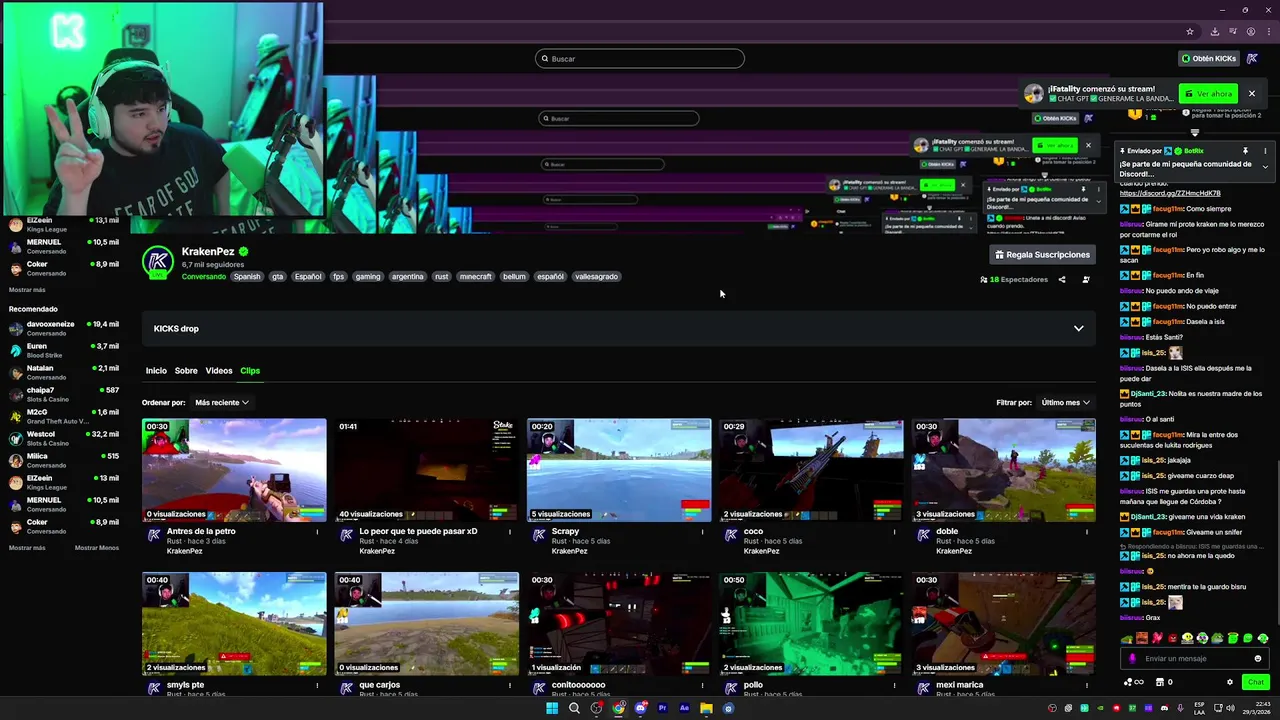Viewport: 1280px width, 720px height.
Task: Switch to the Inicio tab
Action: tap(156, 370)
